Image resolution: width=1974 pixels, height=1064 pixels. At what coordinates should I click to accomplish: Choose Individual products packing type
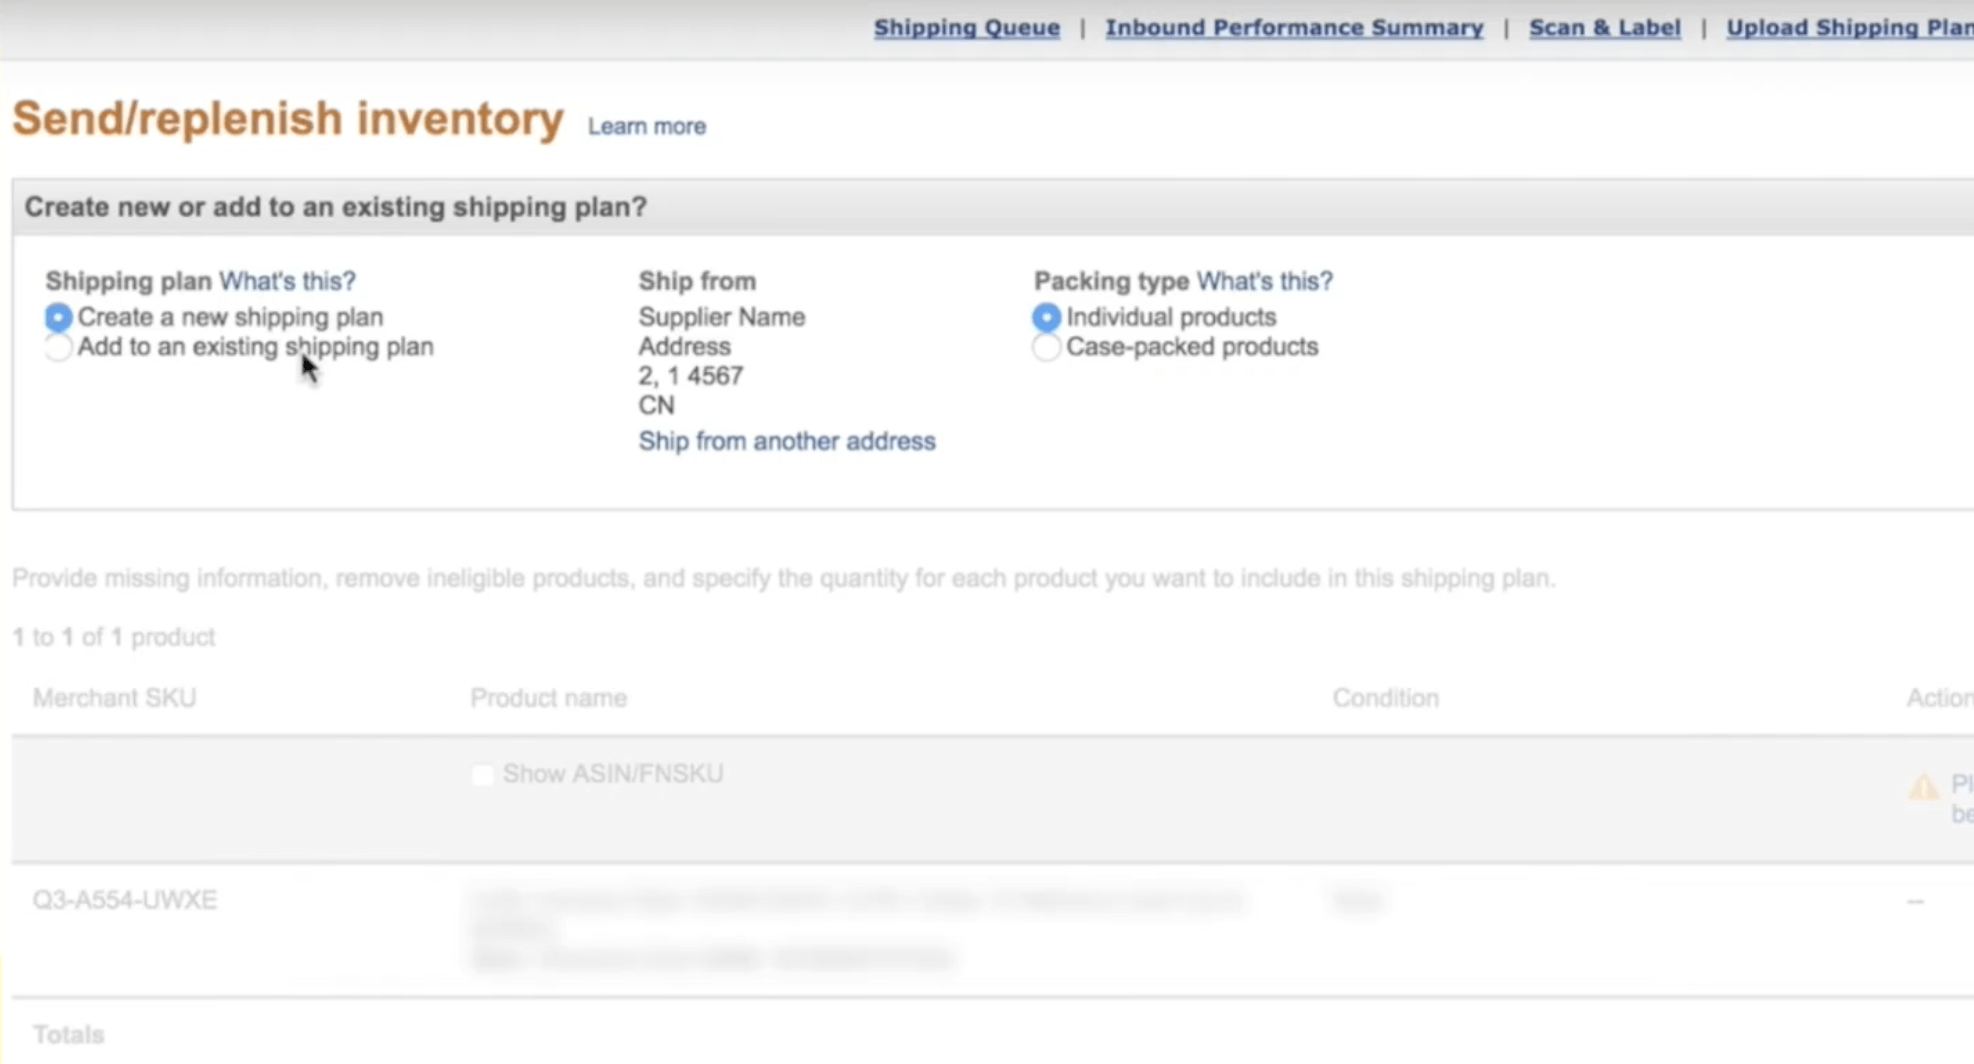click(1046, 317)
